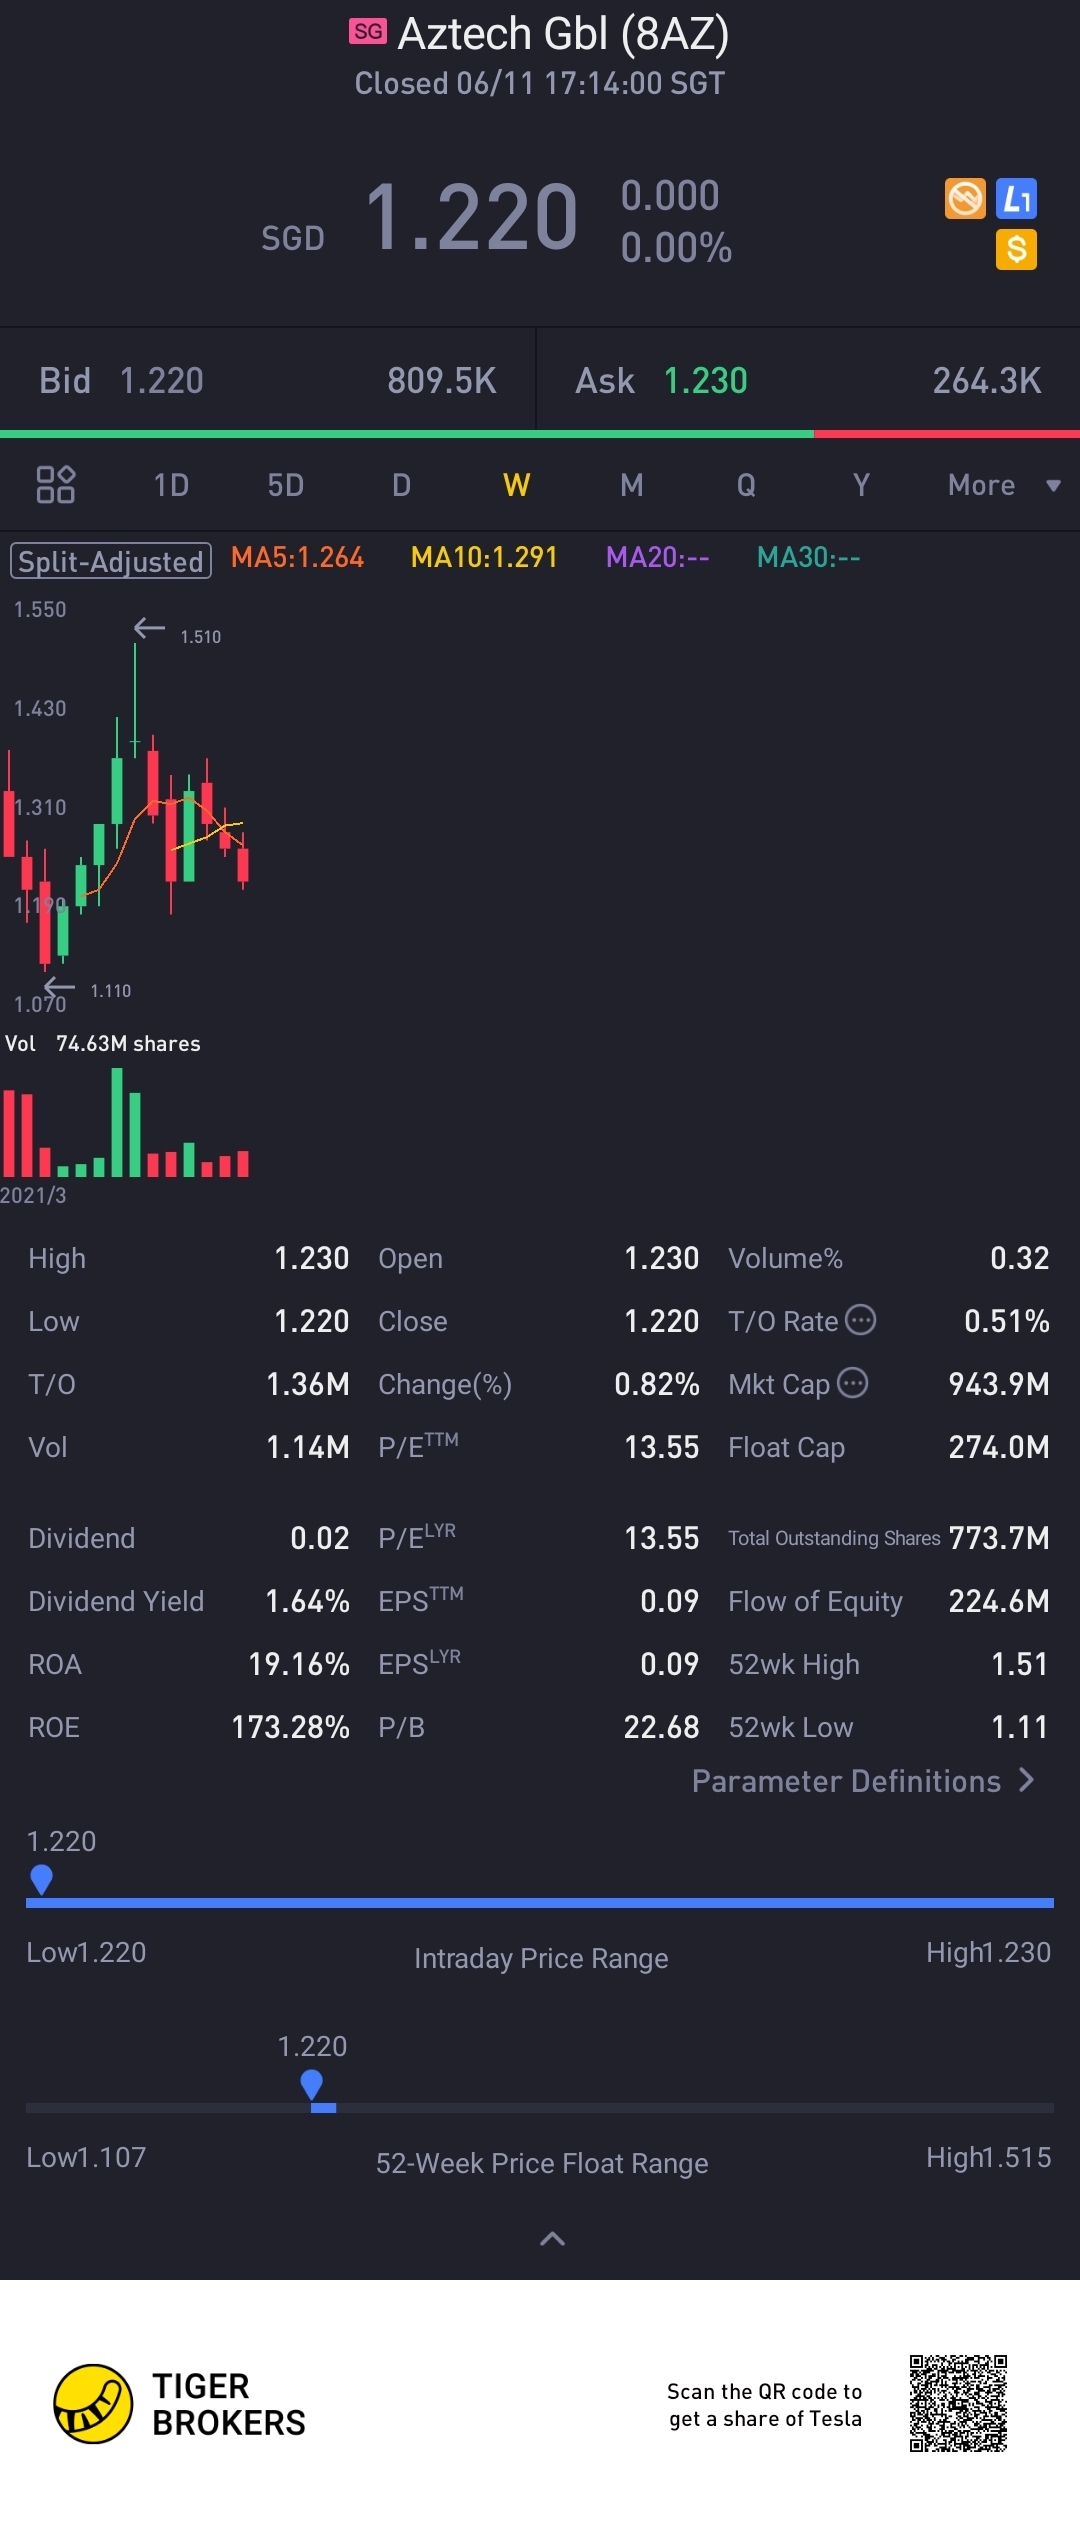
Task: Expand the More timeframes dropdown
Action: coord(1003,486)
